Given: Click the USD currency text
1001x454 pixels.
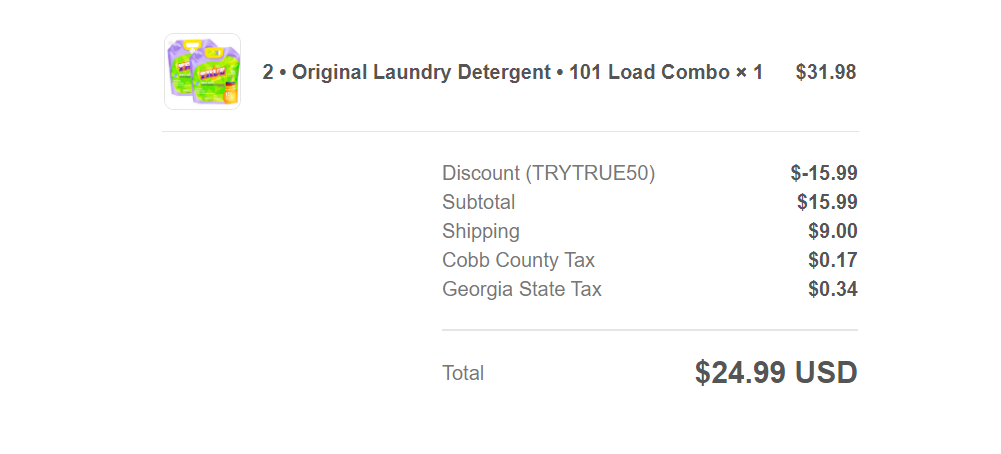Looking at the screenshot, I should [x=826, y=372].
